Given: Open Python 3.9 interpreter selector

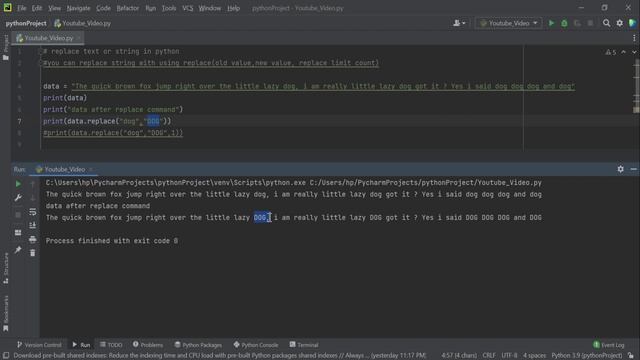Looking at the screenshot, I should pos(587,356).
